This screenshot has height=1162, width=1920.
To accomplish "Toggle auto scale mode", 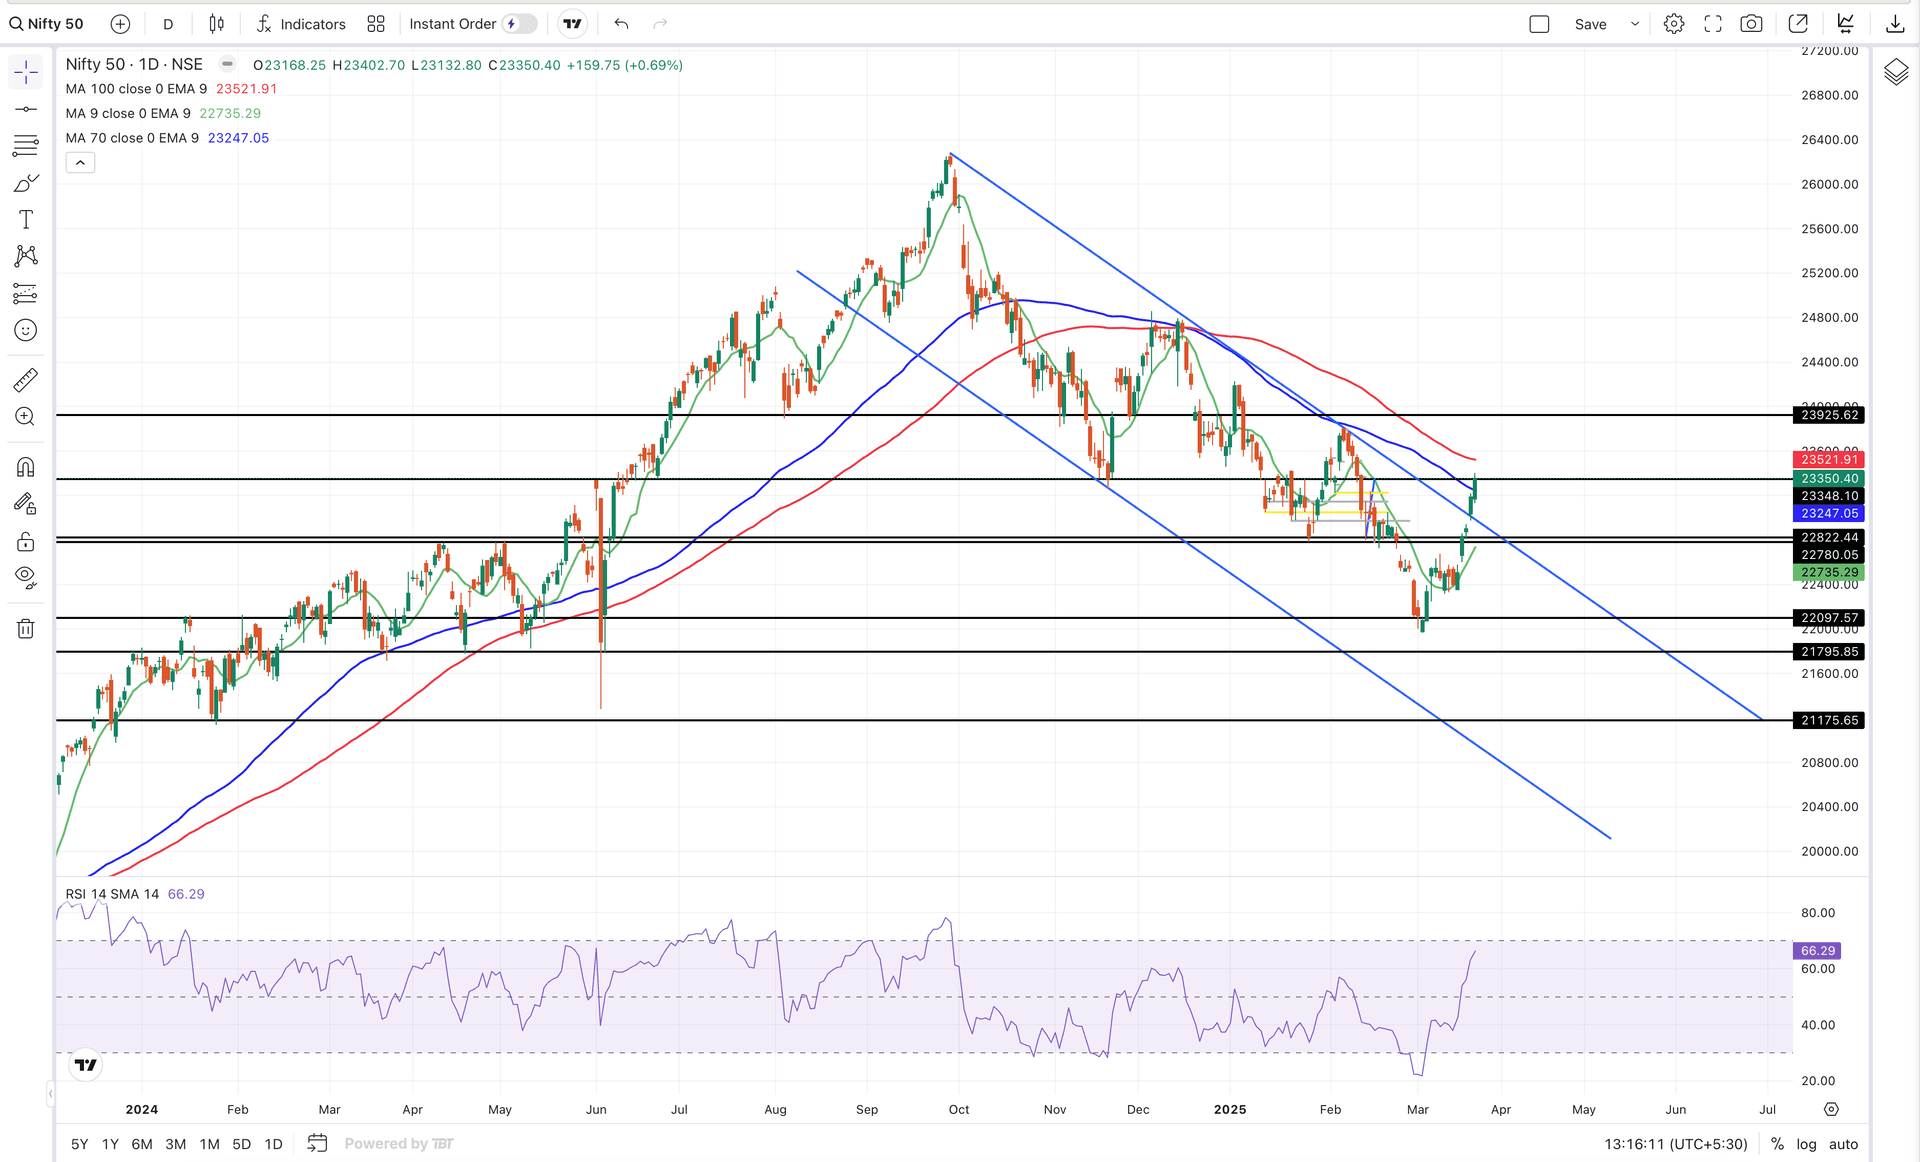I will click(1843, 1144).
